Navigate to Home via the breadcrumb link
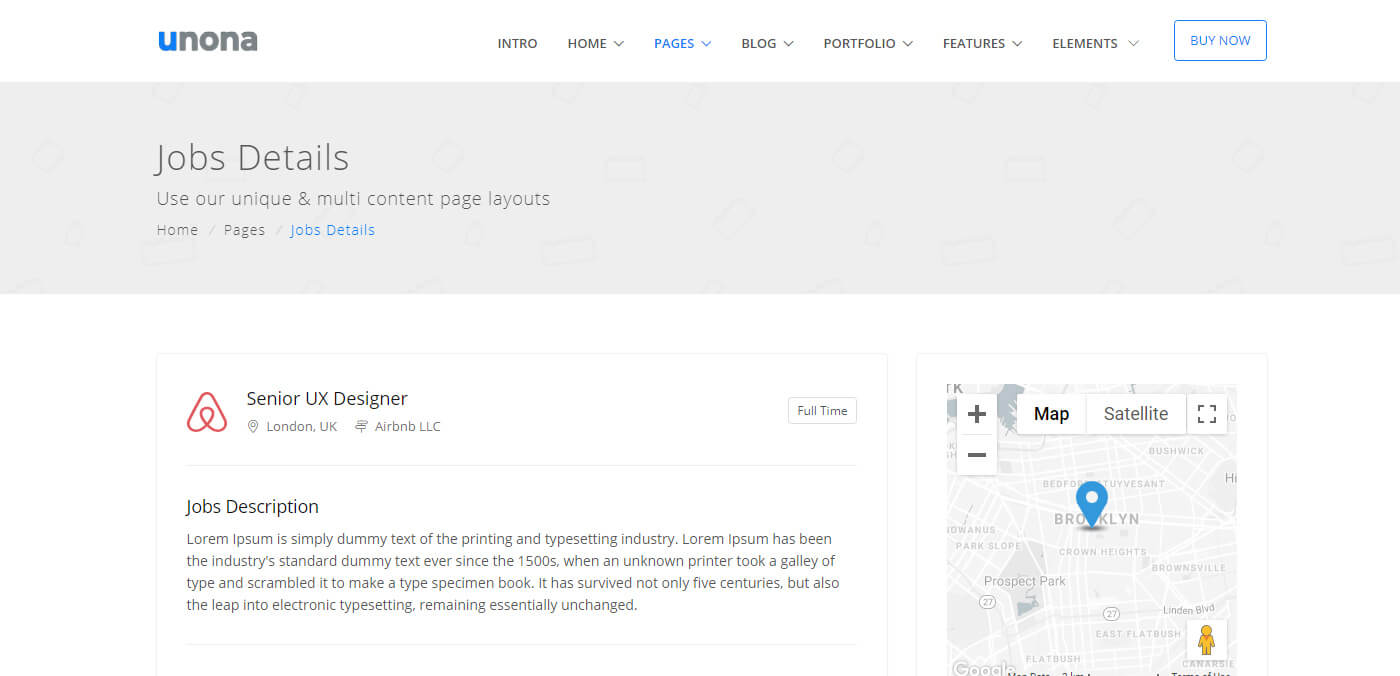Viewport: 1400px width, 676px height. coord(176,229)
